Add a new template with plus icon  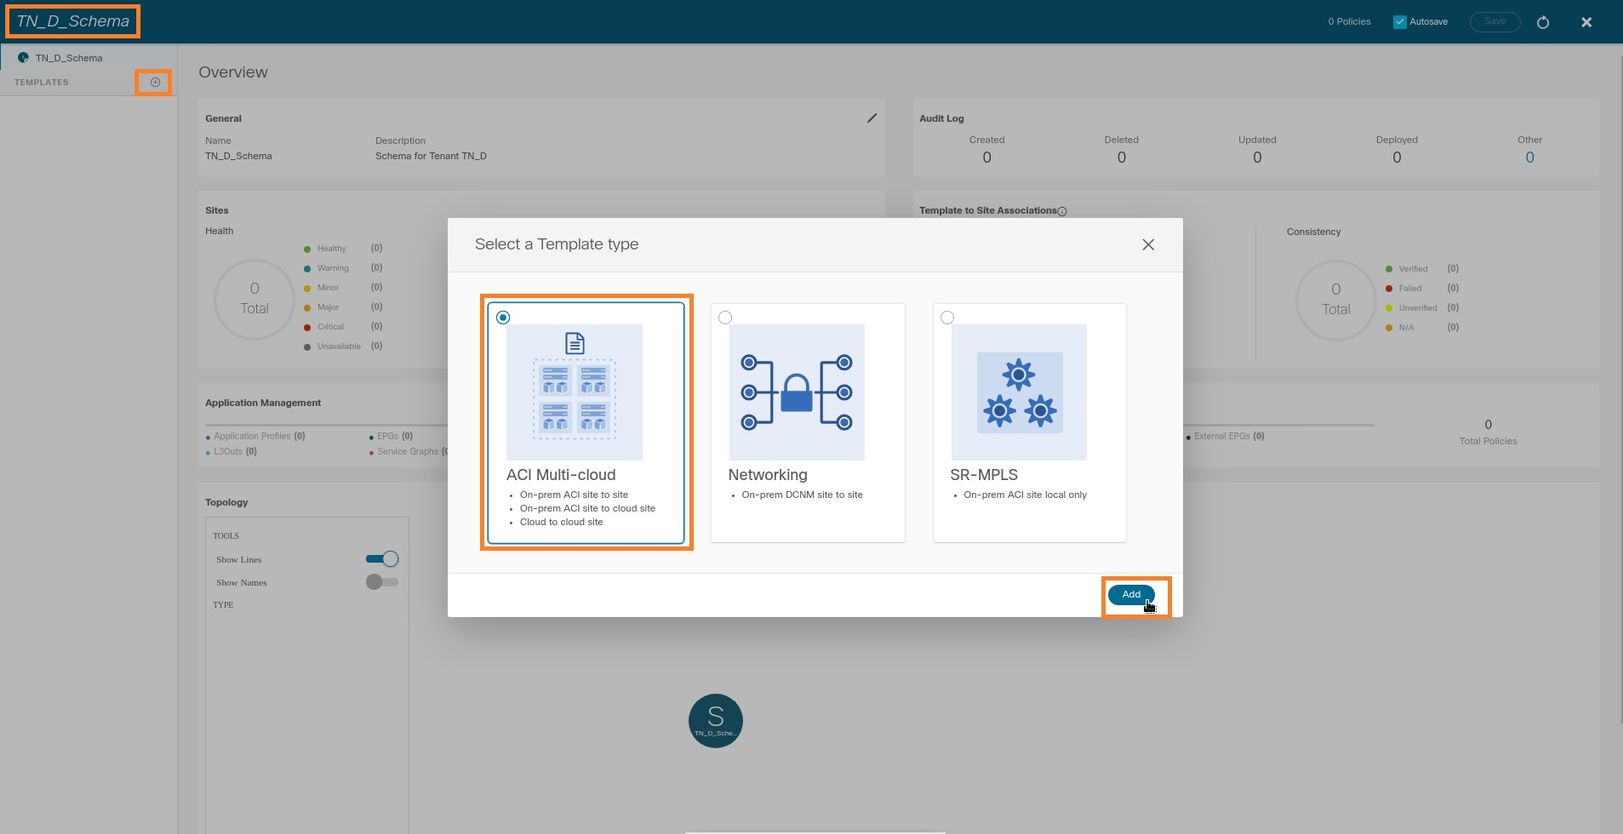click(x=155, y=82)
